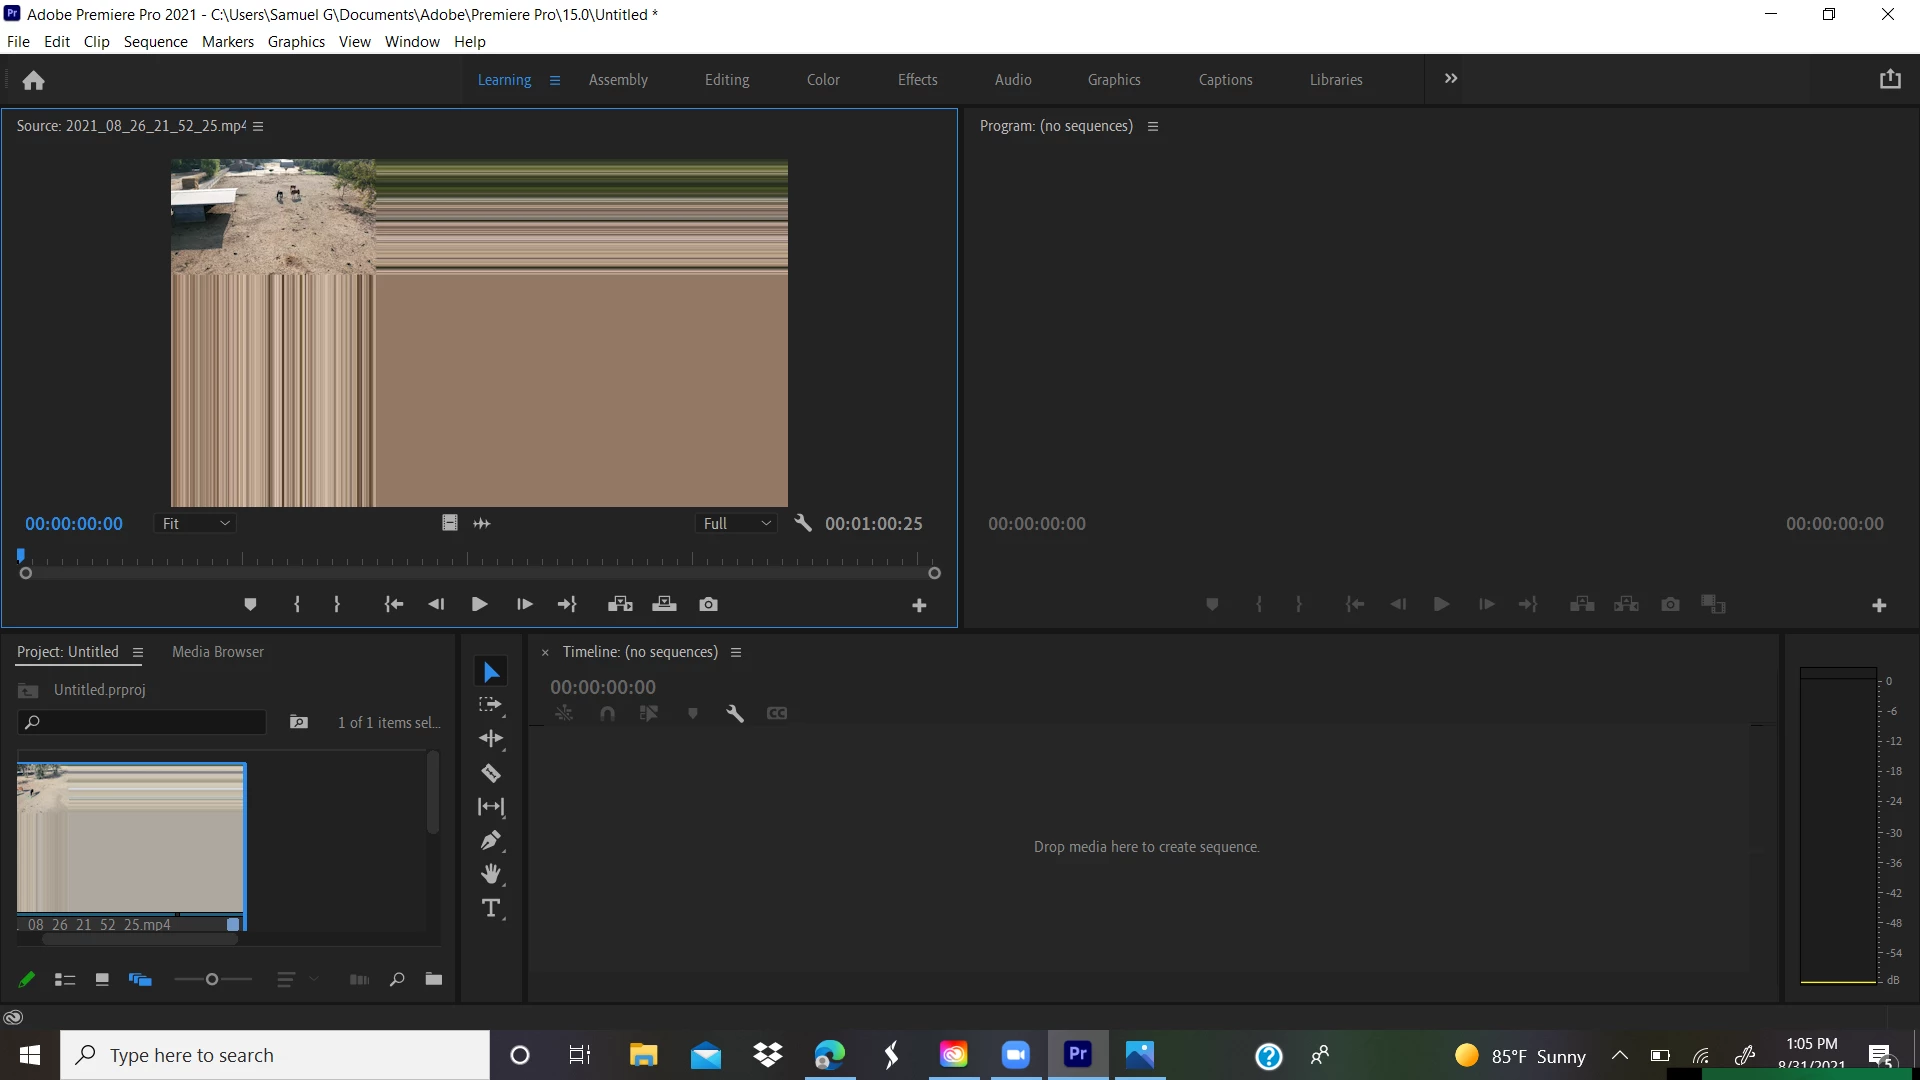Switch to the Media Browser tab

(218, 652)
